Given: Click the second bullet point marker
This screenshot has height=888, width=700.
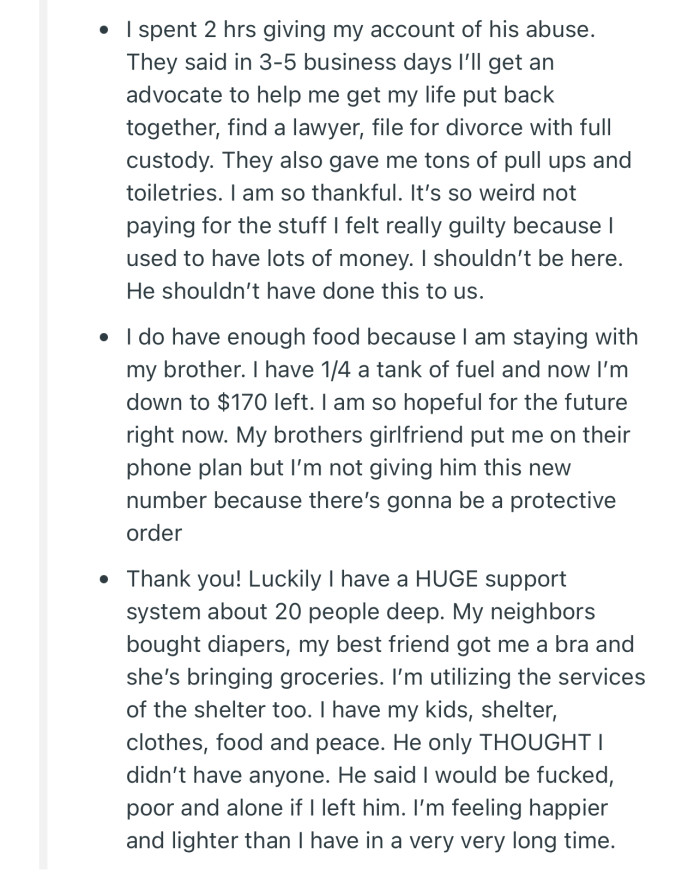Looking at the screenshot, I should pos(105,339).
